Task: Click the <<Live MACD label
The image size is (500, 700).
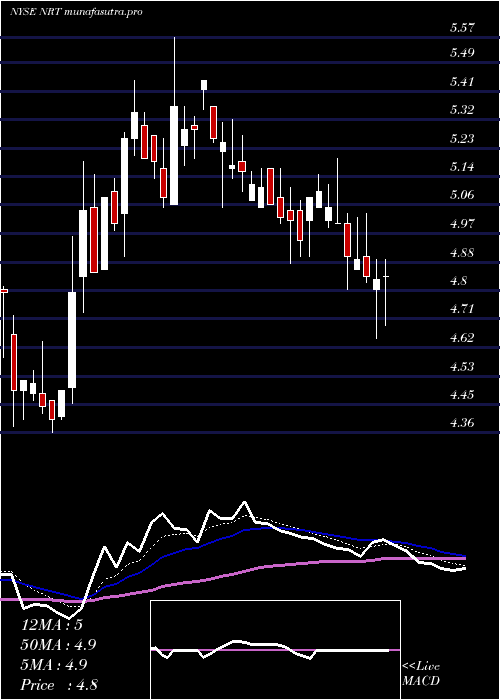Action: 421,674
